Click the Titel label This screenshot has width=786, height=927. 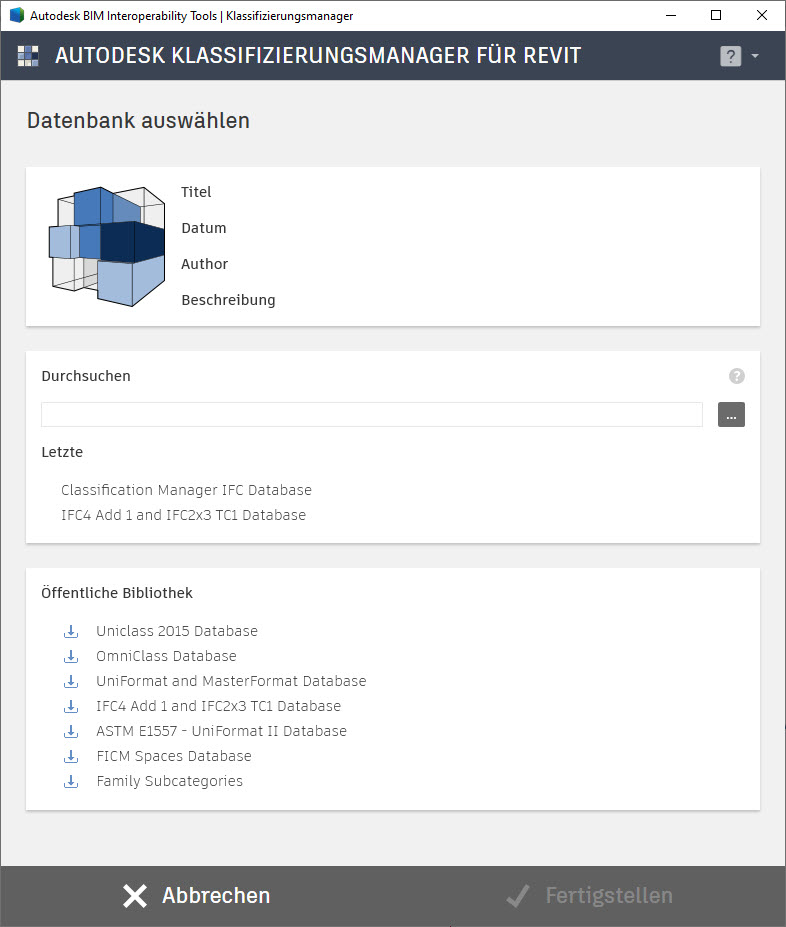point(196,192)
